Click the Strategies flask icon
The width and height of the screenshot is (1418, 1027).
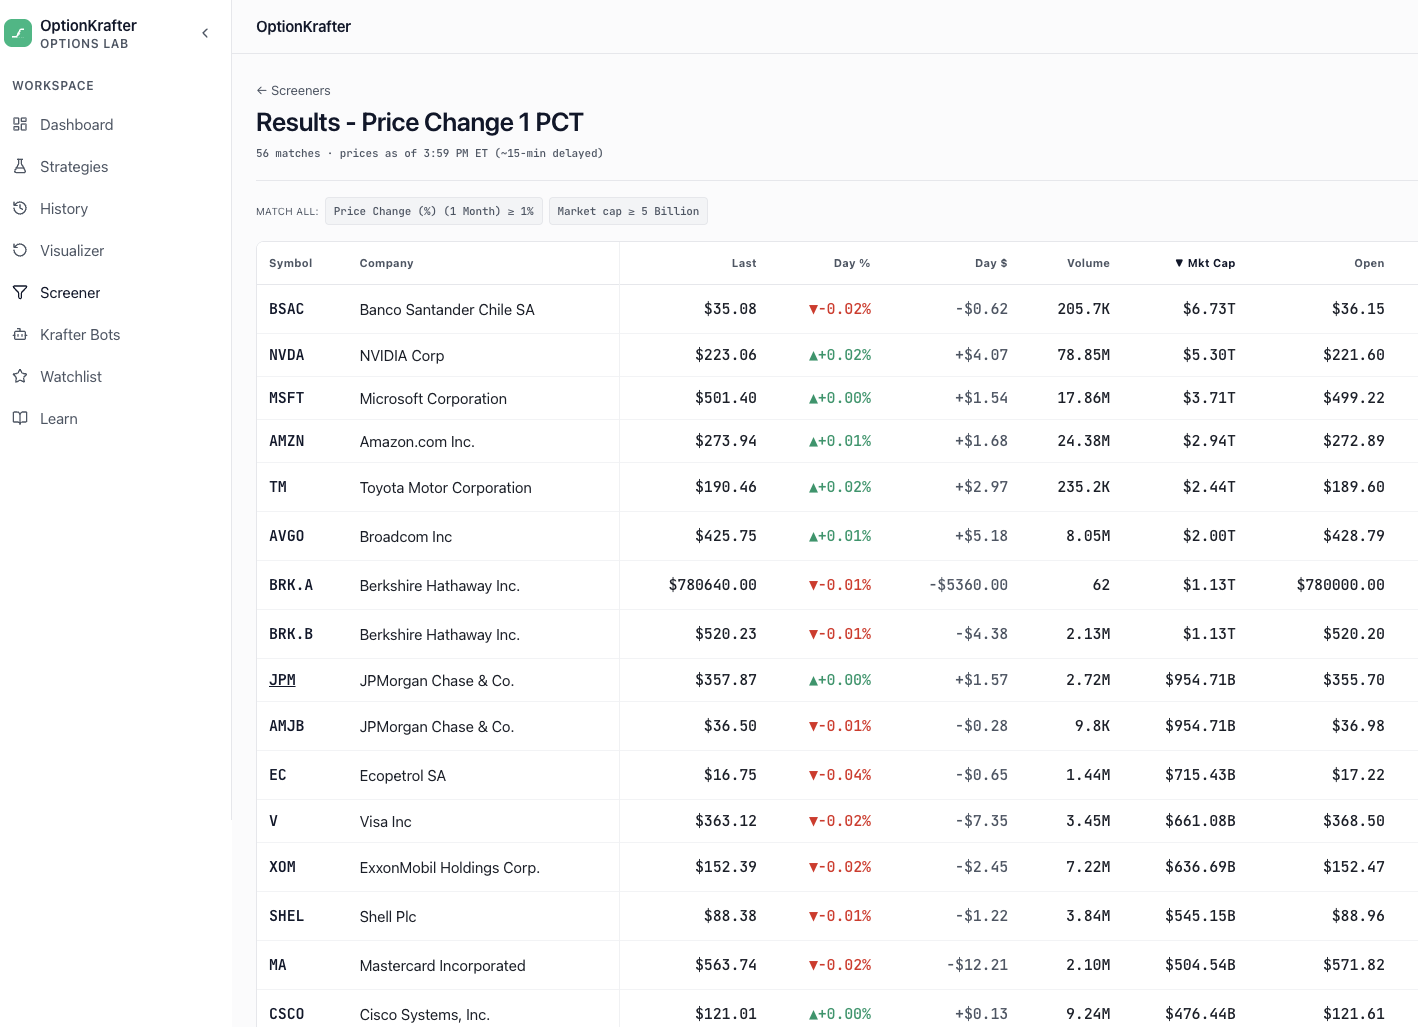click(20, 166)
